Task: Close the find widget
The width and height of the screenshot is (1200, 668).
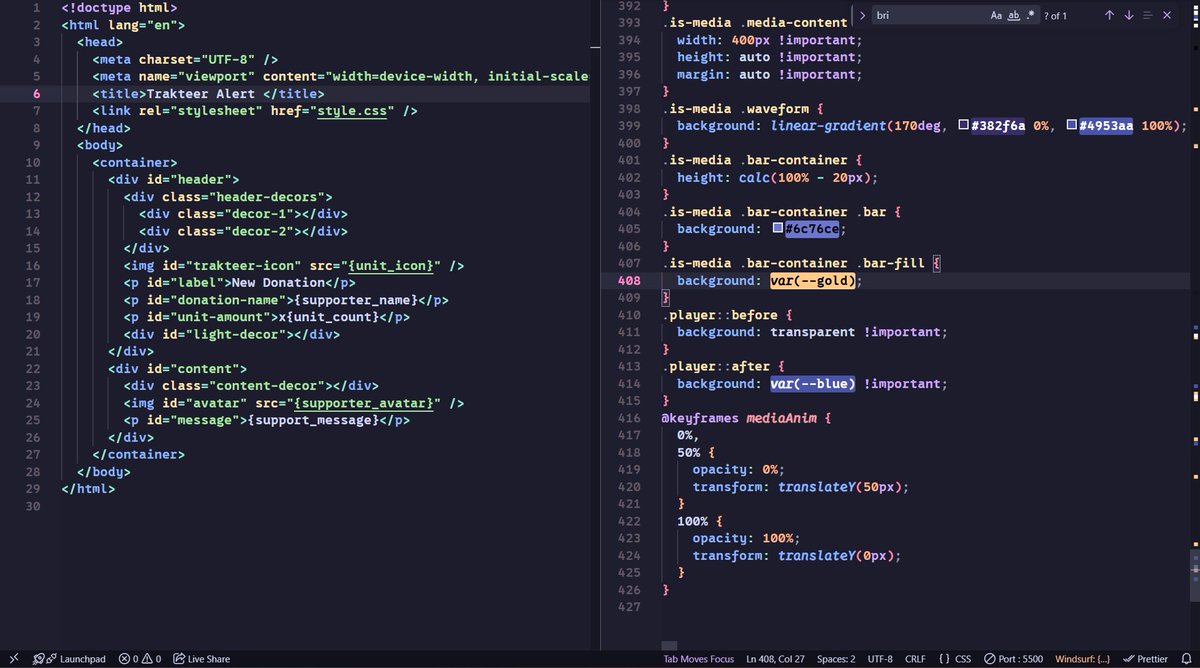Action: point(1166,16)
